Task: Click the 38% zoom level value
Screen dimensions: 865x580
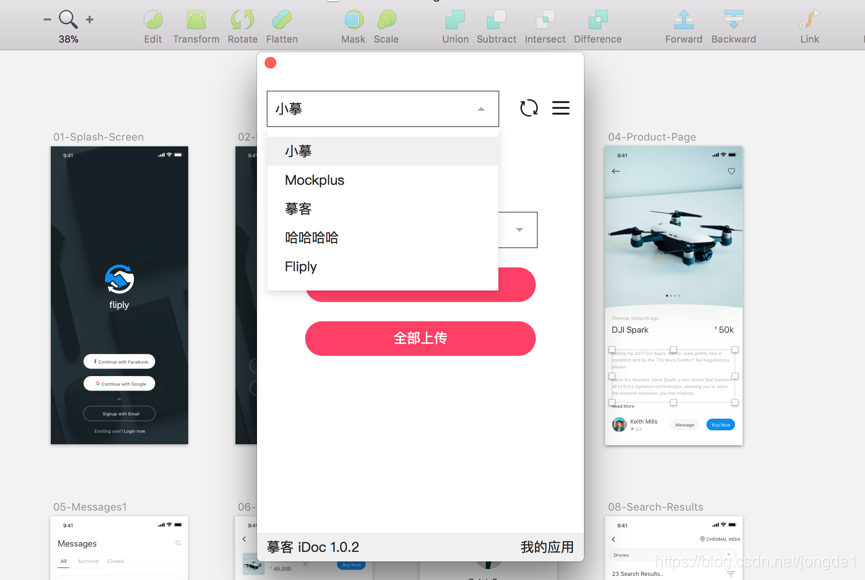Action: (68, 39)
